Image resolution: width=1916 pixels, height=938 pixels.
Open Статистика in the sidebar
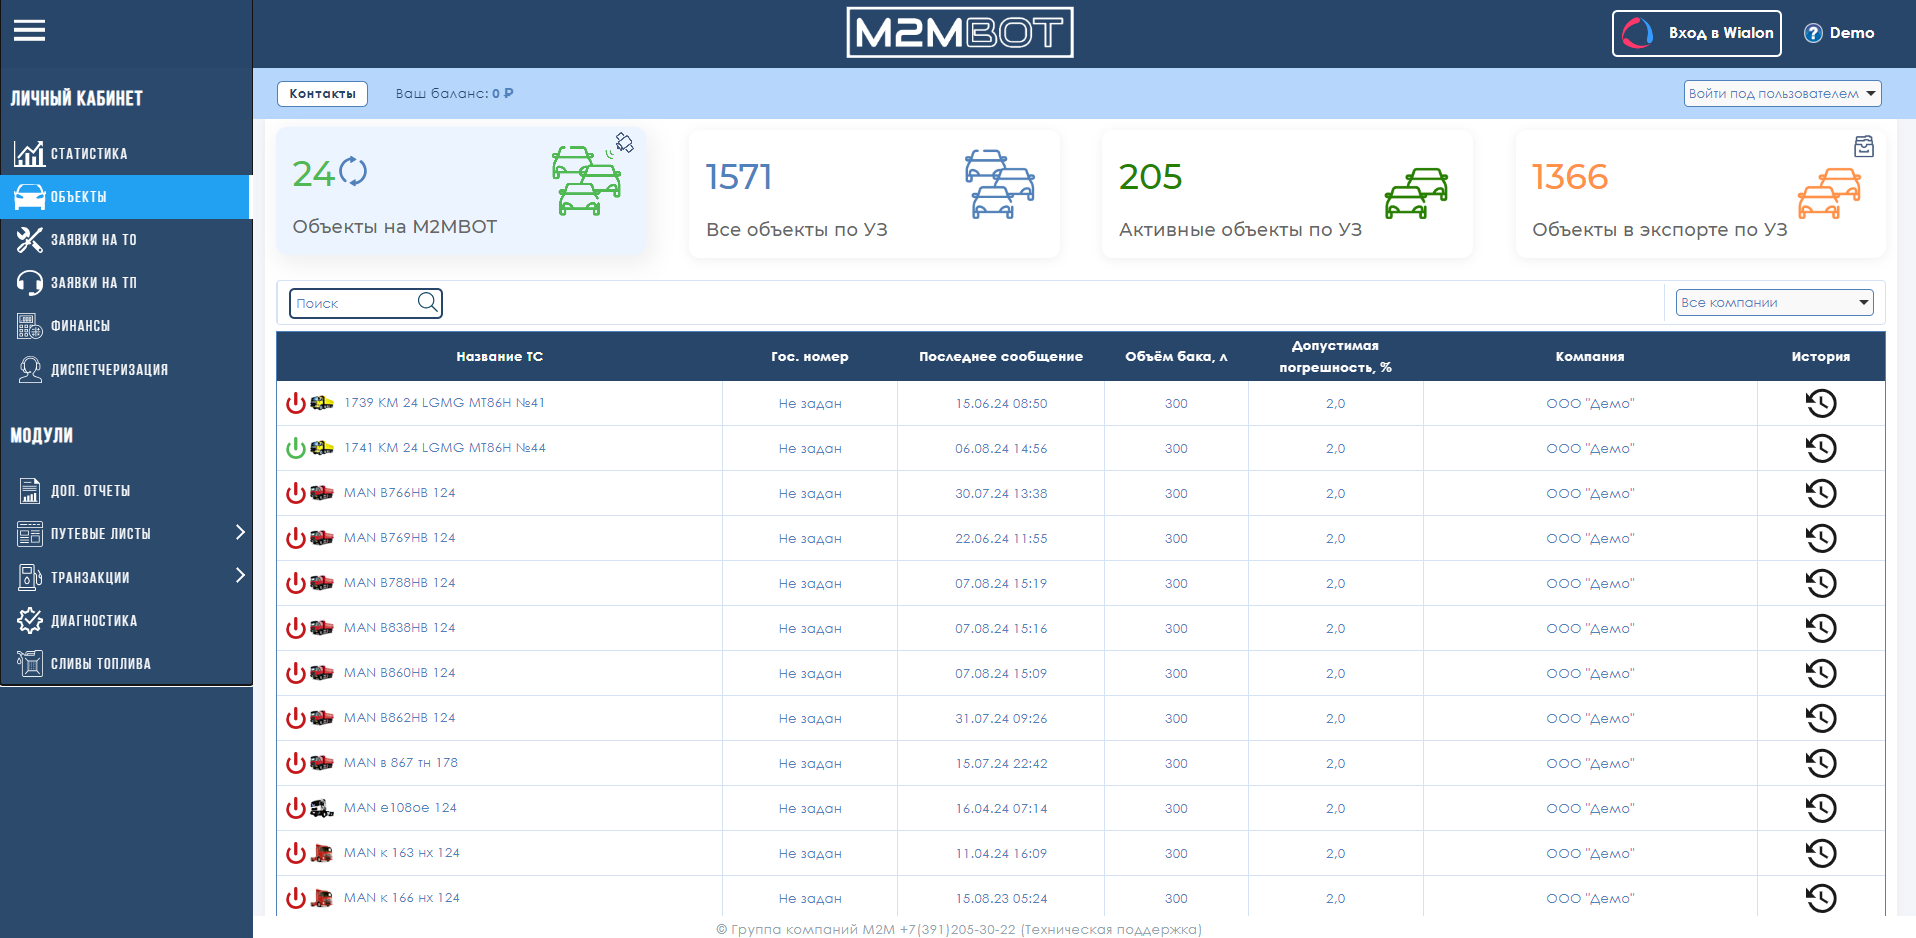[126, 153]
